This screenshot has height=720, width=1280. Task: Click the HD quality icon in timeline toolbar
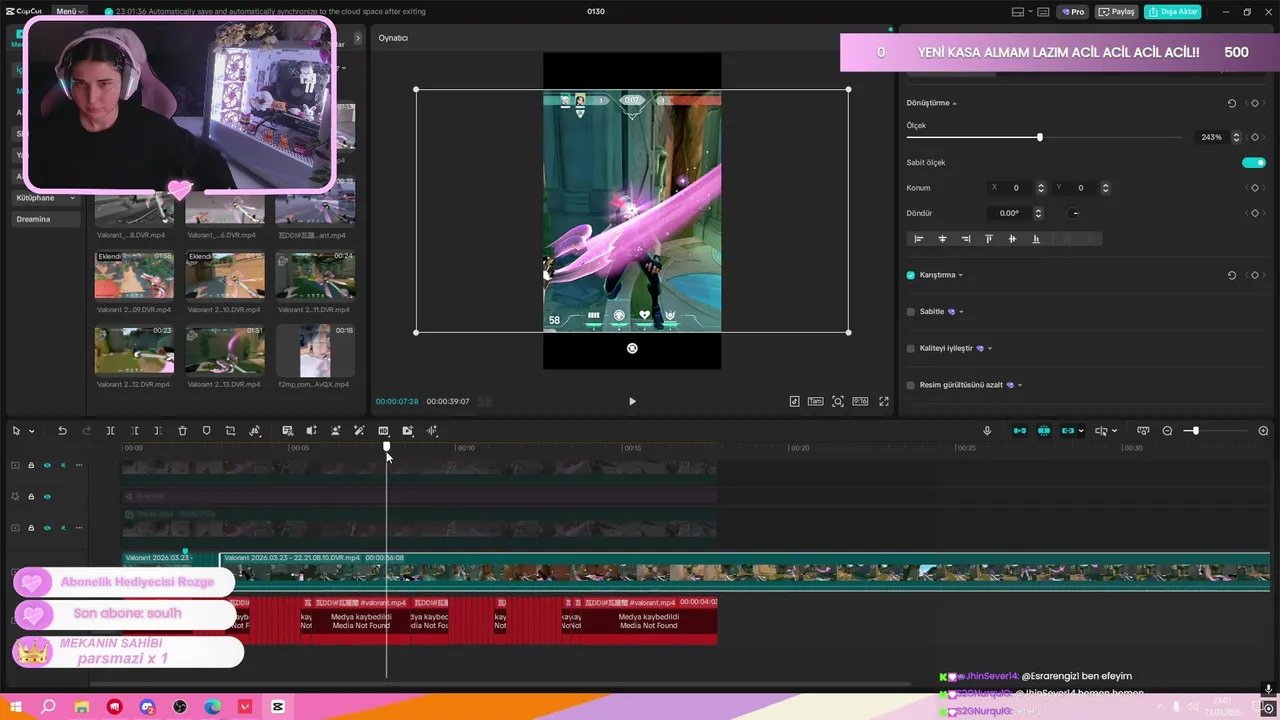coord(383,431)
